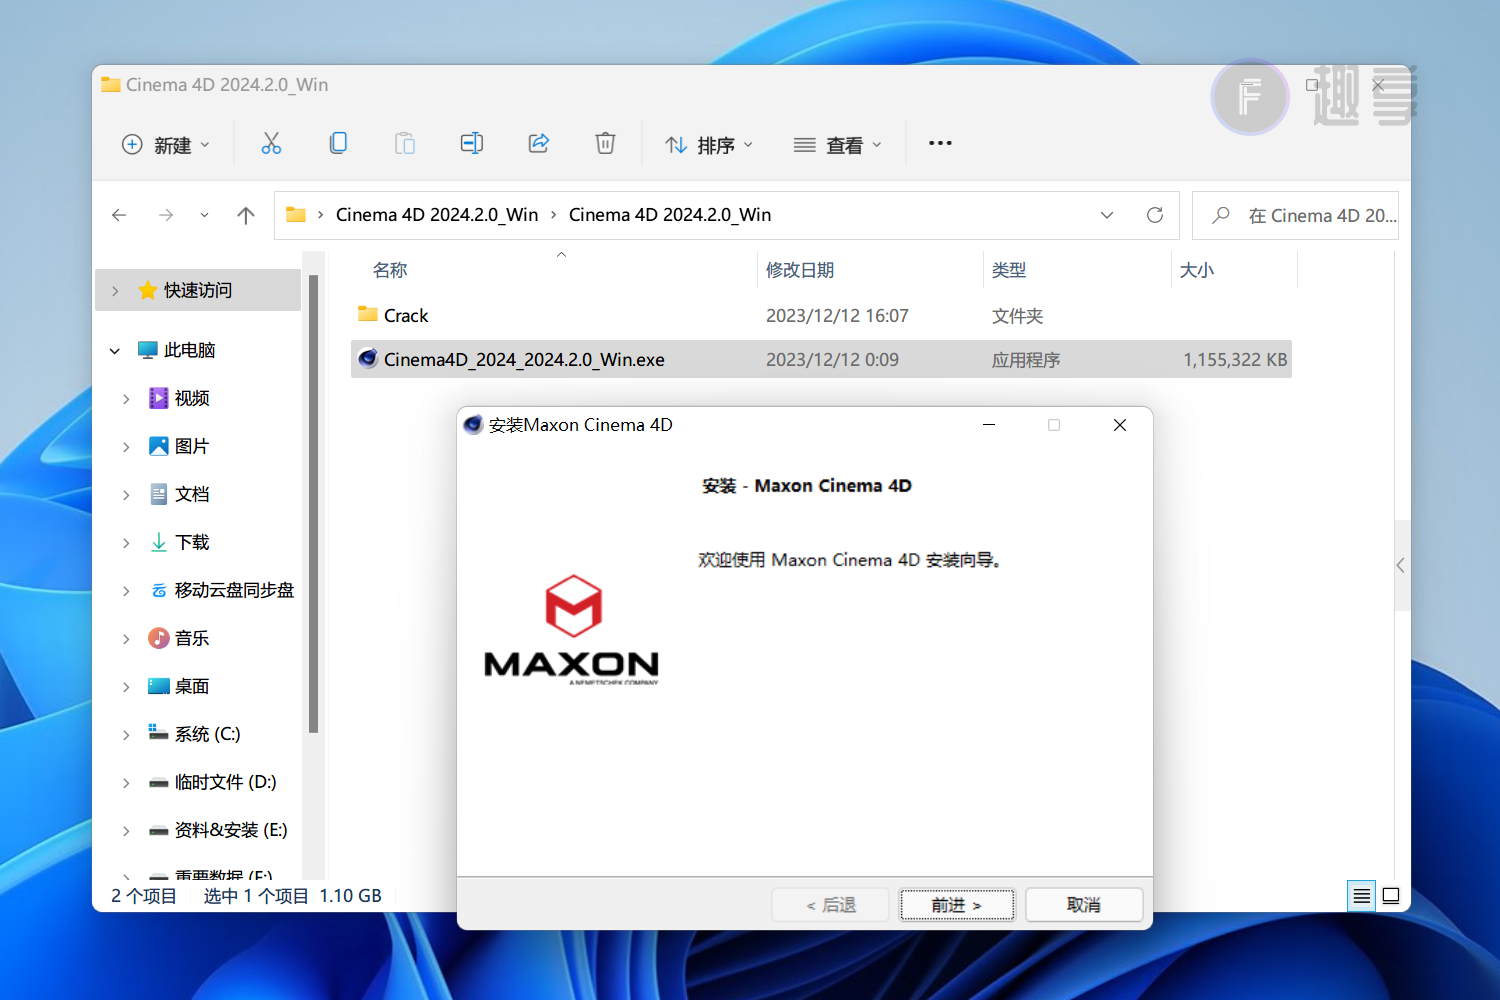Open 图片 folder in sidebar
The image size is (1500, 1000).
pos(192,446)
